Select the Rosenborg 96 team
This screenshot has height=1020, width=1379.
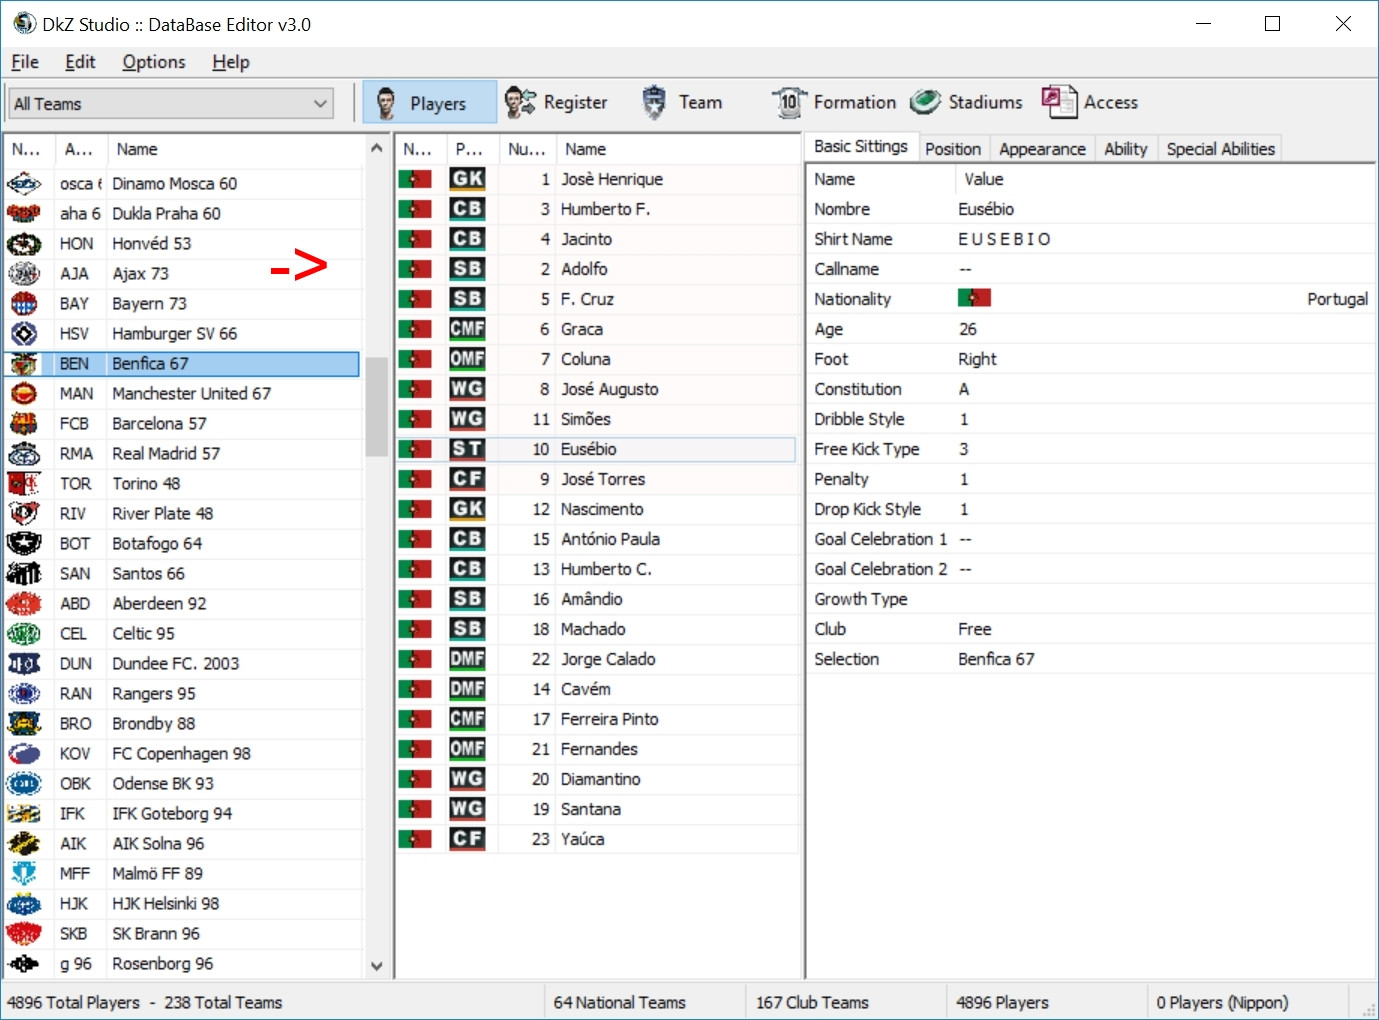click(182, 963)
